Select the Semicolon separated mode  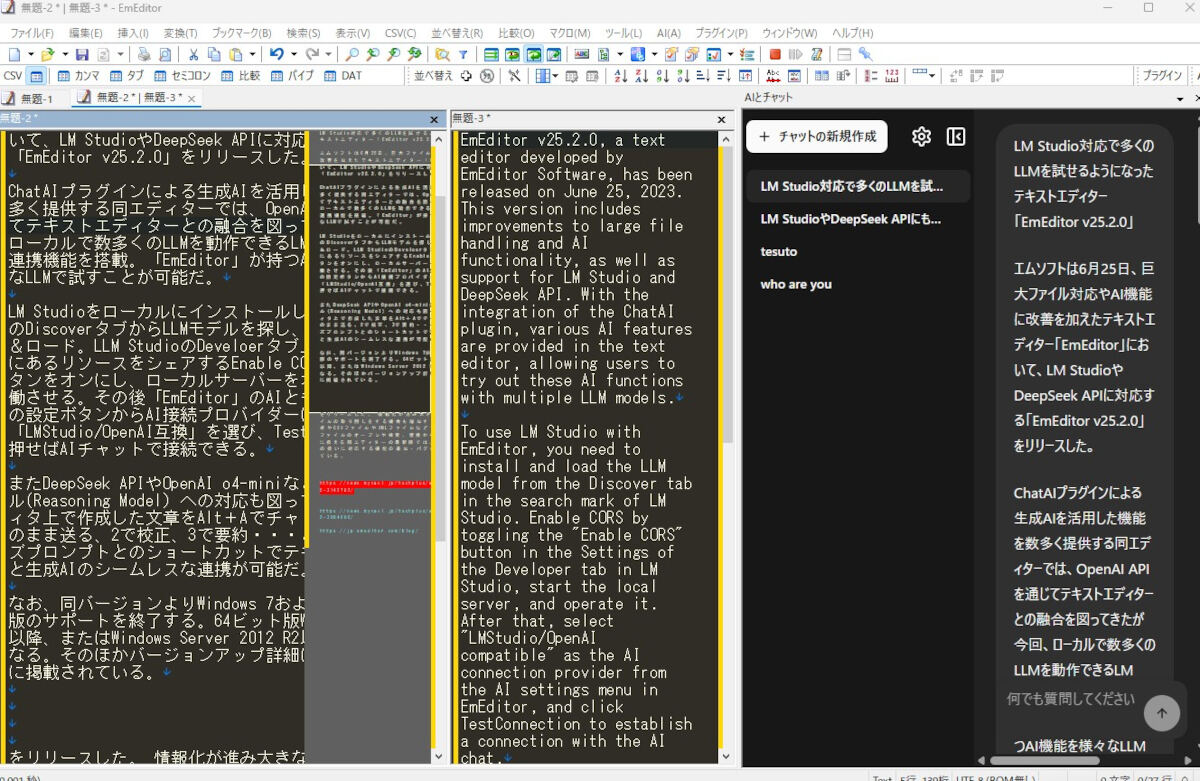[182, 75]
